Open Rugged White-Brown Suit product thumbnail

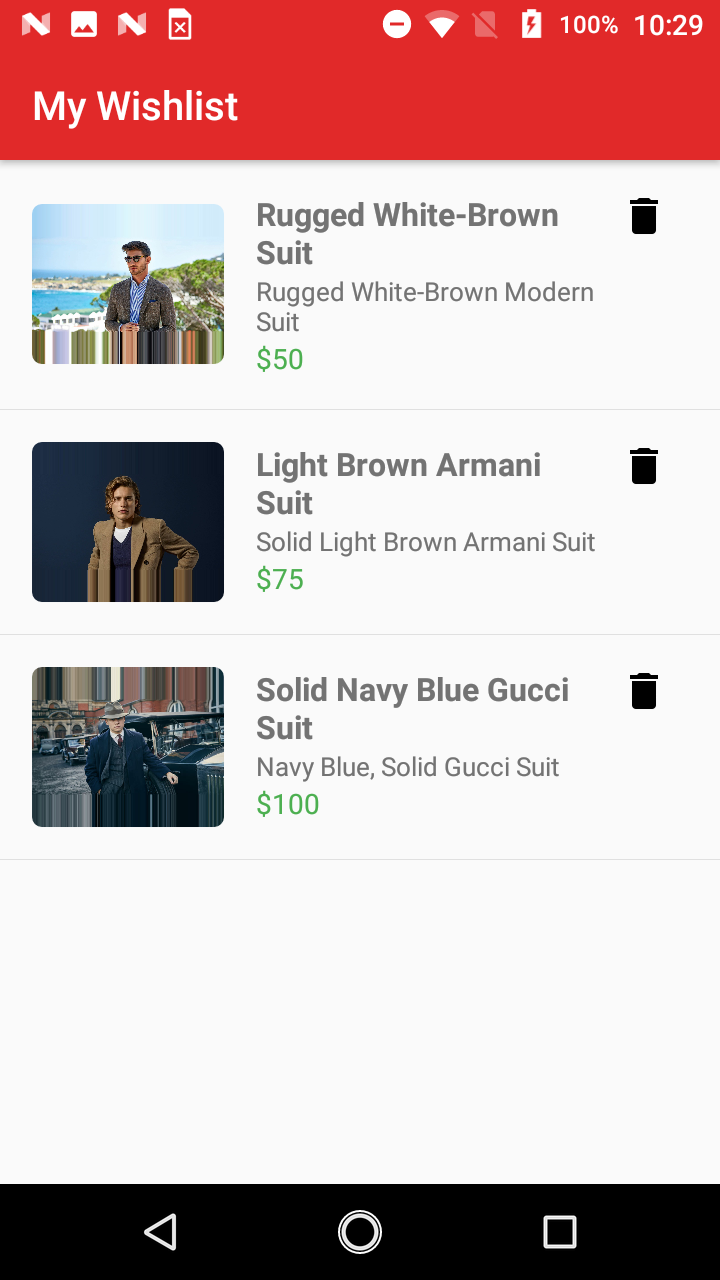pyautogui.click(x=128, y=284)
